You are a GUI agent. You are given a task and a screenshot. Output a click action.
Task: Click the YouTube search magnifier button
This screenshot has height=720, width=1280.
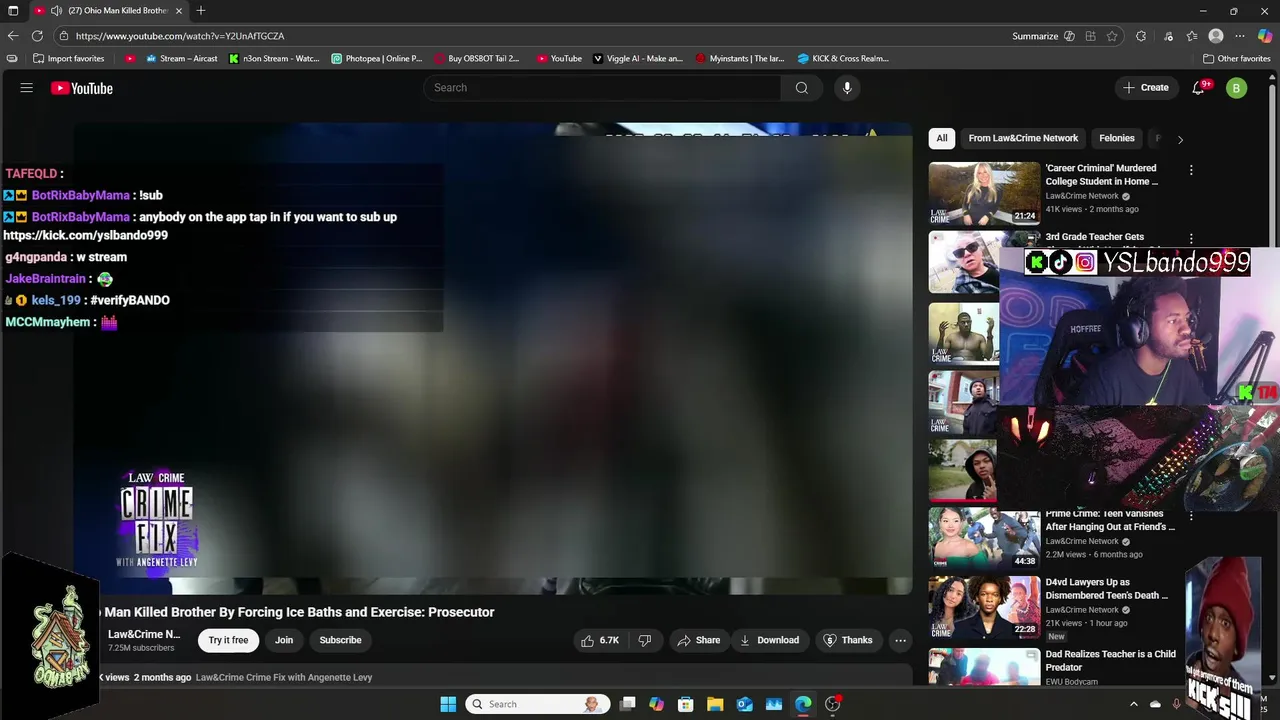pyautogui.click(x=801, y=88)
